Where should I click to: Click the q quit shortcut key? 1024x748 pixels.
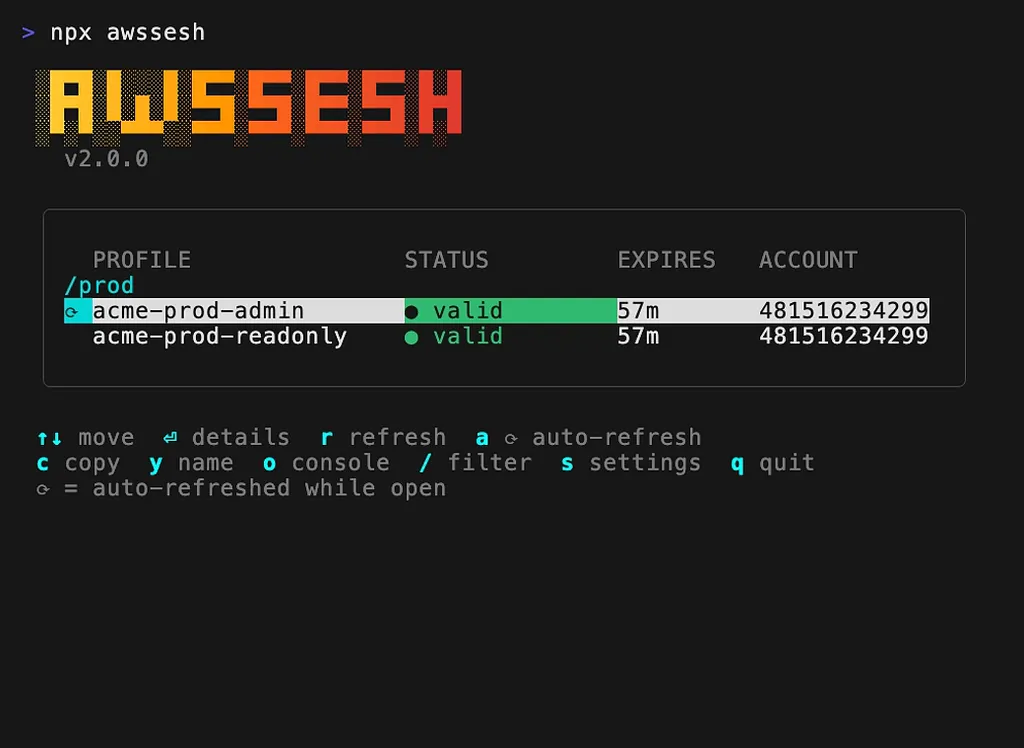coord(737,464)
